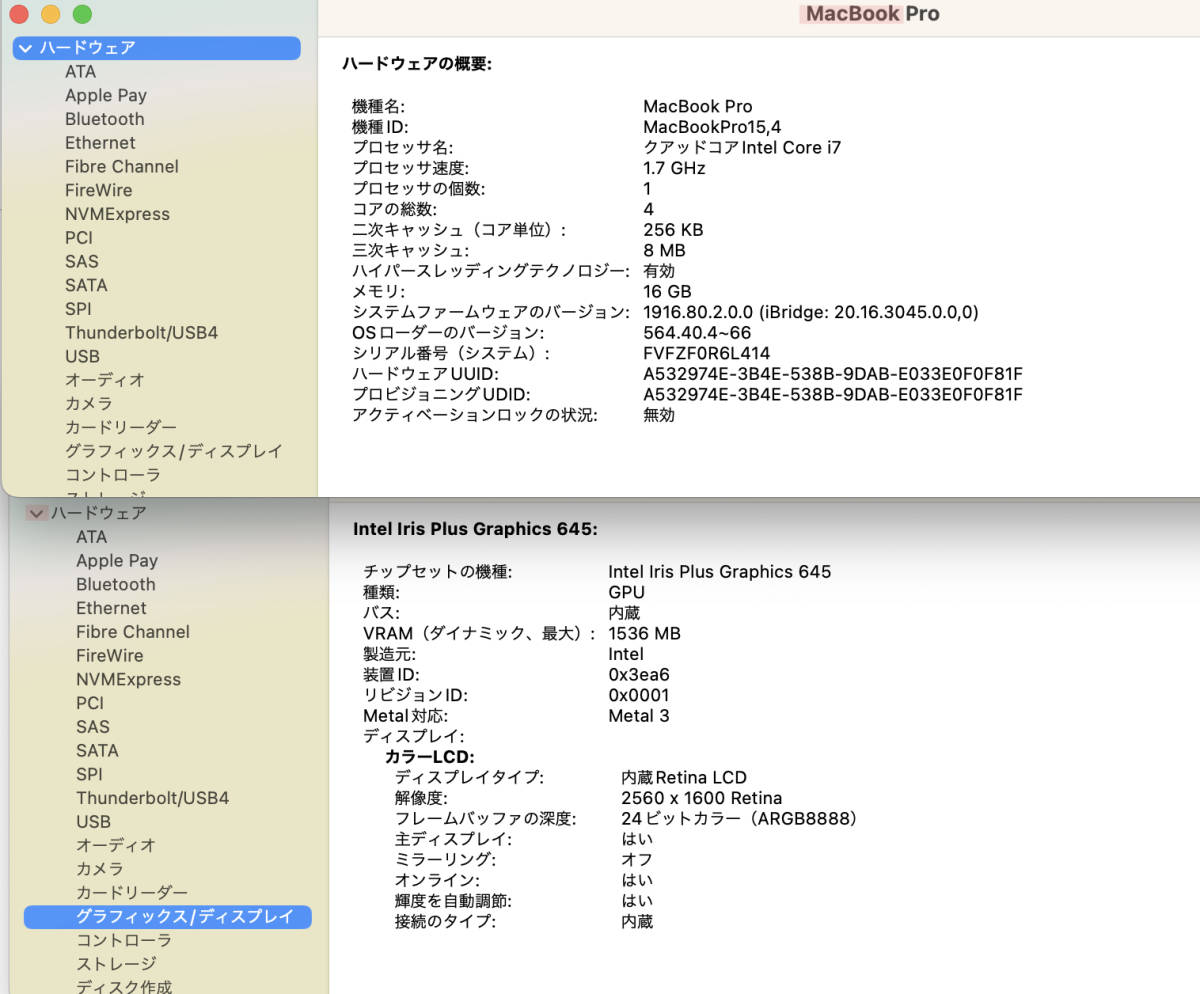The image size is (1200, 994).
Task: Select Apple Pay in upper window sidebar
Action: pos(106,96)
